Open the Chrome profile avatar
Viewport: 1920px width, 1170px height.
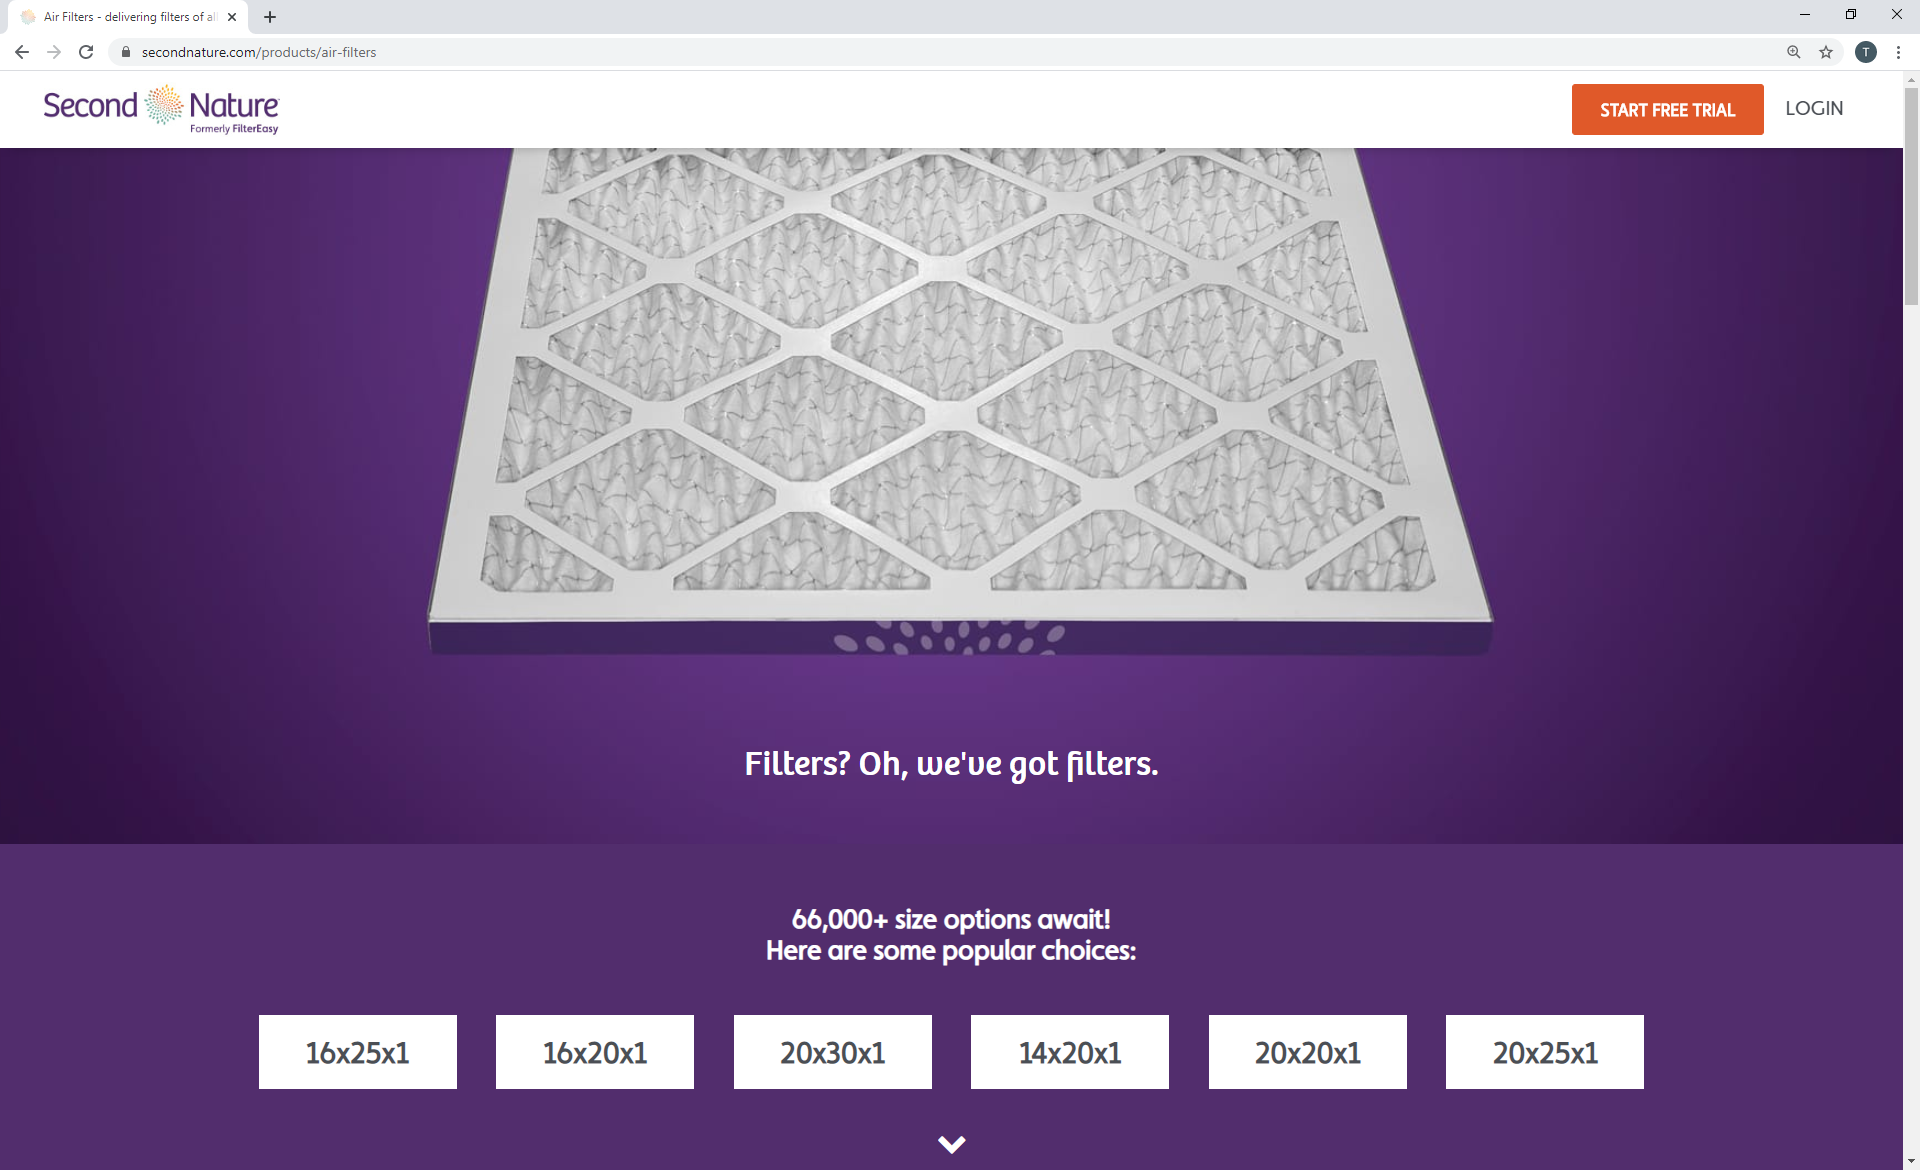[x=1866, y=52]
